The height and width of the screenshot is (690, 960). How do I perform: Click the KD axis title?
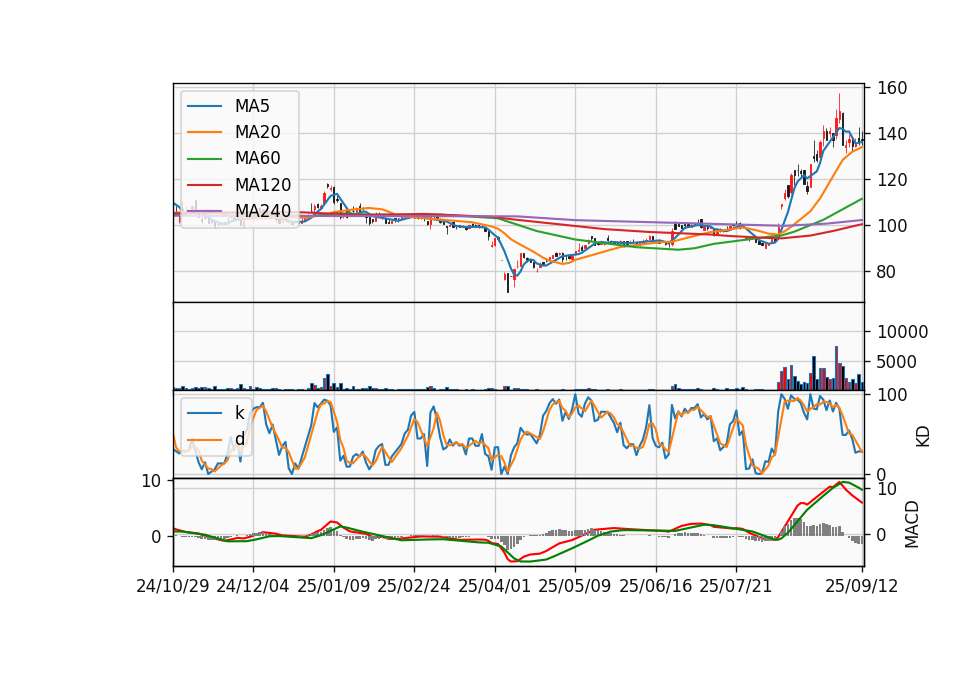[923, 436]
